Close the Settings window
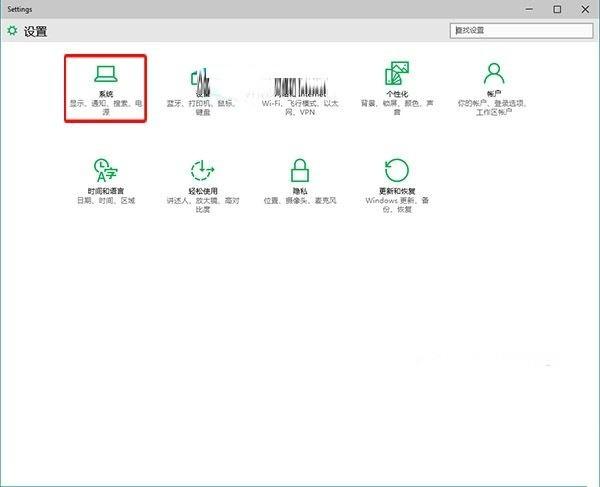The height and width of the screenshot is (487, 600). coord(585,9)
